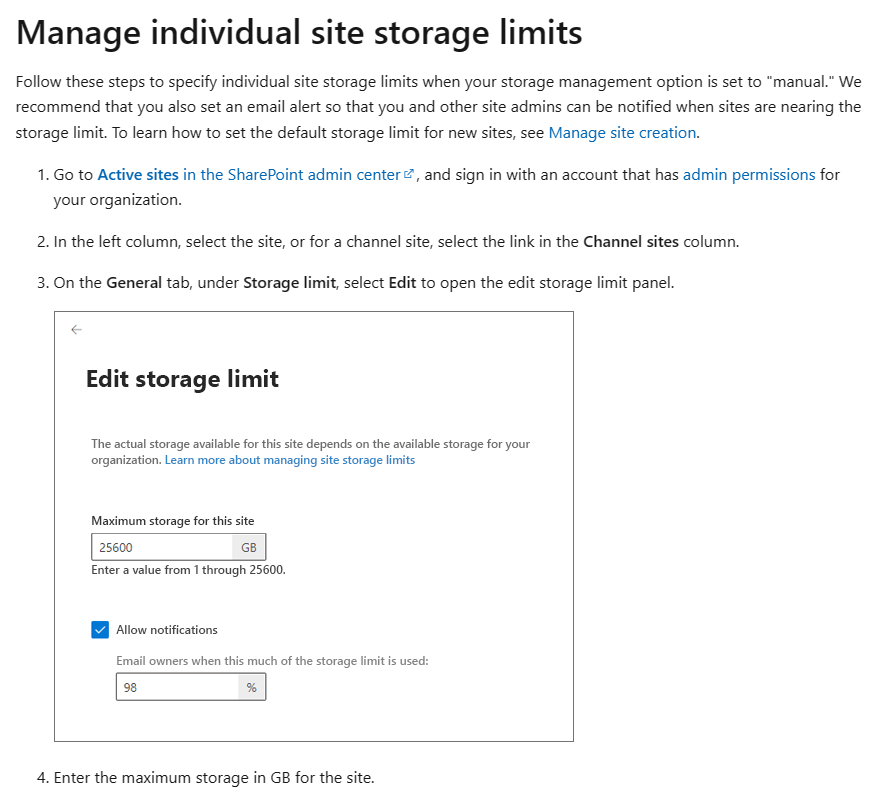Uncheck the Allow notifications checkbox
880x796 pixels.
point(100,630)
